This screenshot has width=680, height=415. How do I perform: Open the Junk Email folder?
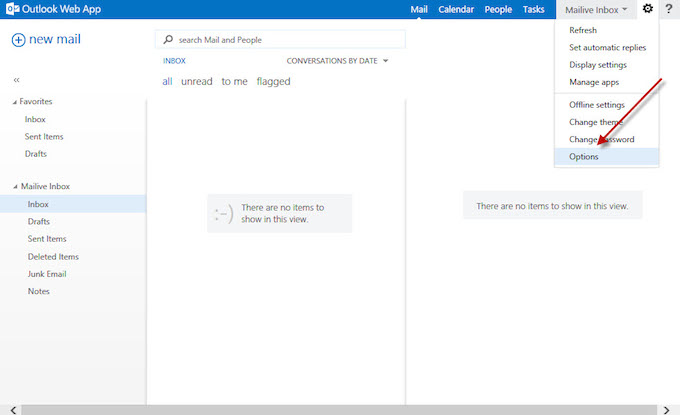[47, 274]
